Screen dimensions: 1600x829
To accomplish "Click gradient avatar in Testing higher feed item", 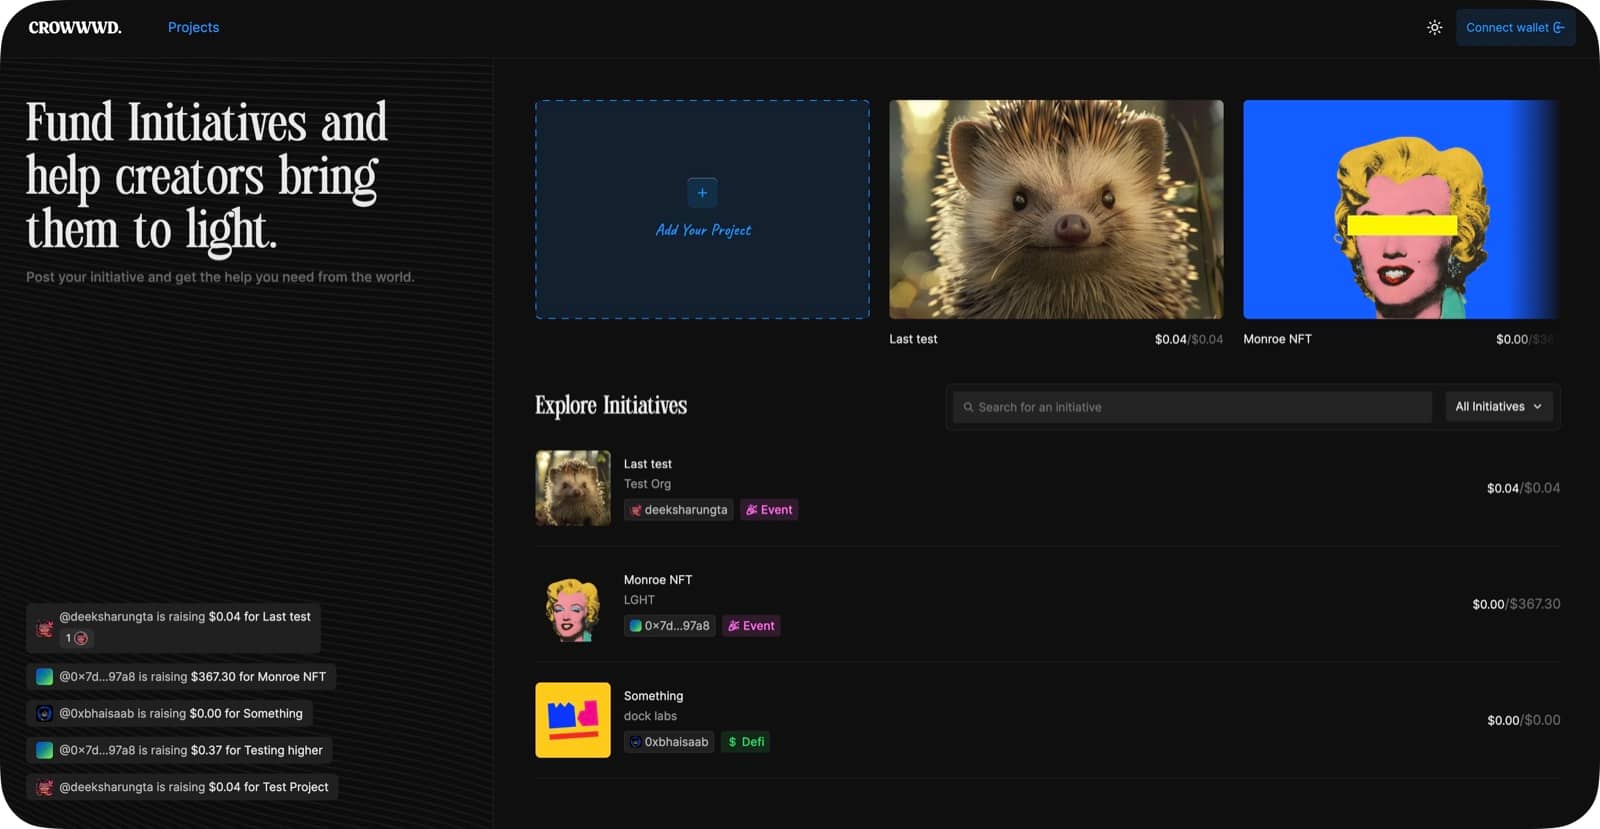I will pyautogui.click(x=44, y=750).
